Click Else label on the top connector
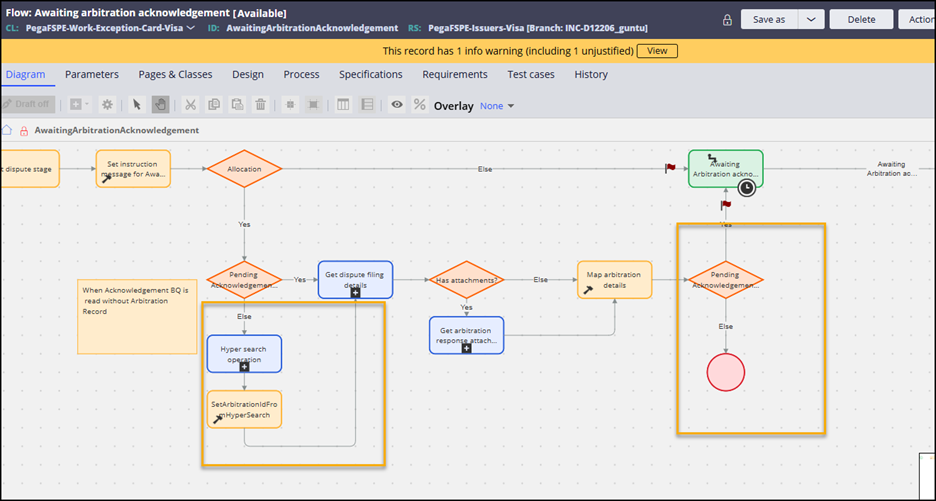Image resolution: width=936 pixels, height=501 pixels. [x=485, y=169]
